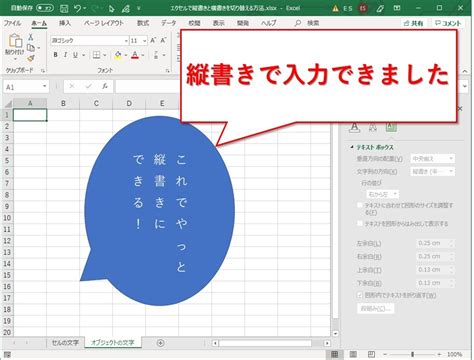Click the Paste clipboard icon

[x=15, y=41]
